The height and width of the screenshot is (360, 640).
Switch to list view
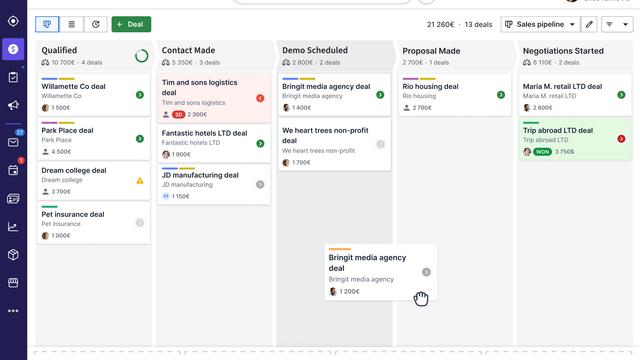(x=71, y=24)
